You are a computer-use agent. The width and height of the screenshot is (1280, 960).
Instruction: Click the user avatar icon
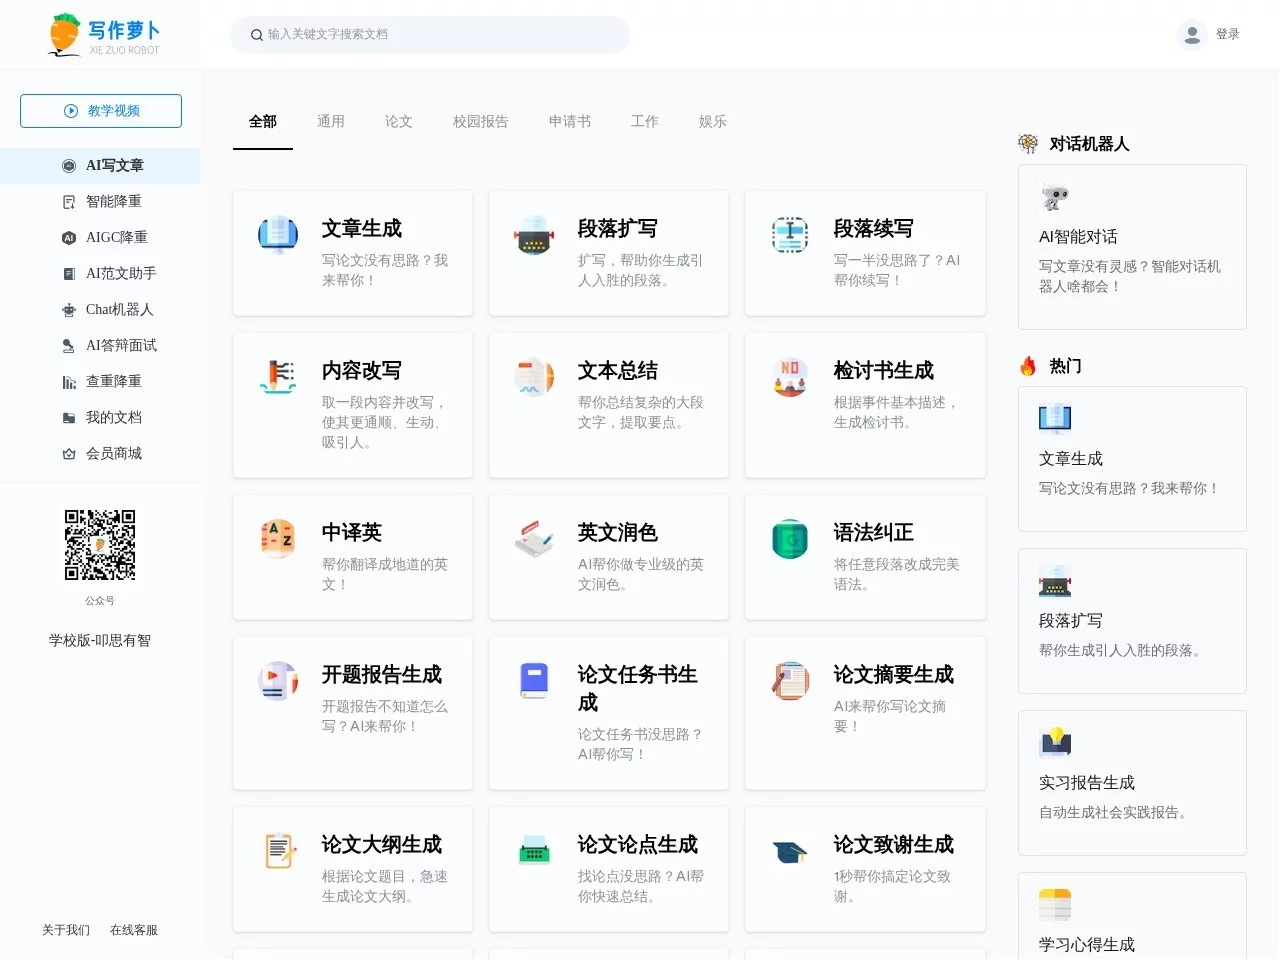(x=1192, y=35)
